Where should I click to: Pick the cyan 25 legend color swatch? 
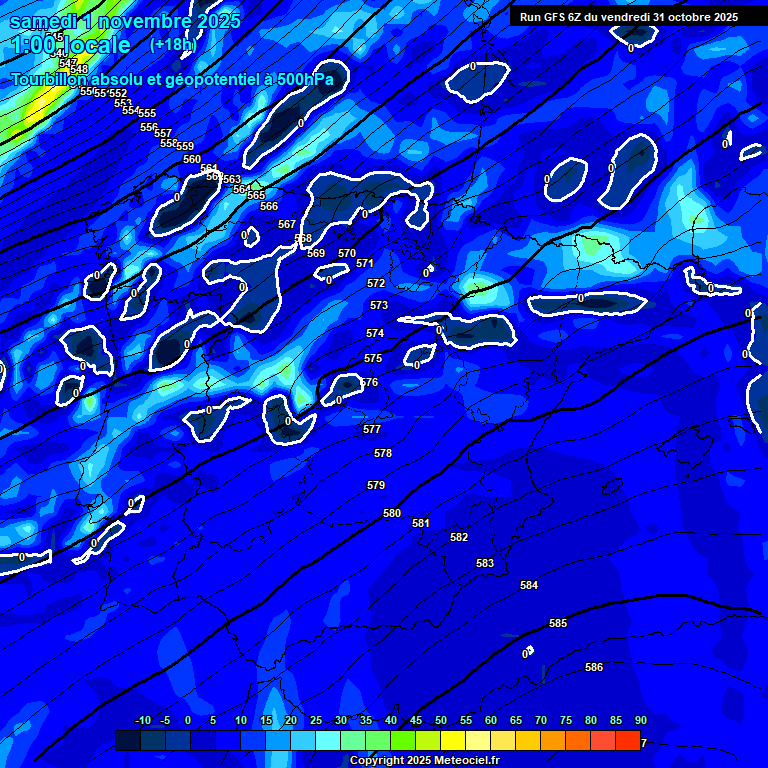click(303, 741)
